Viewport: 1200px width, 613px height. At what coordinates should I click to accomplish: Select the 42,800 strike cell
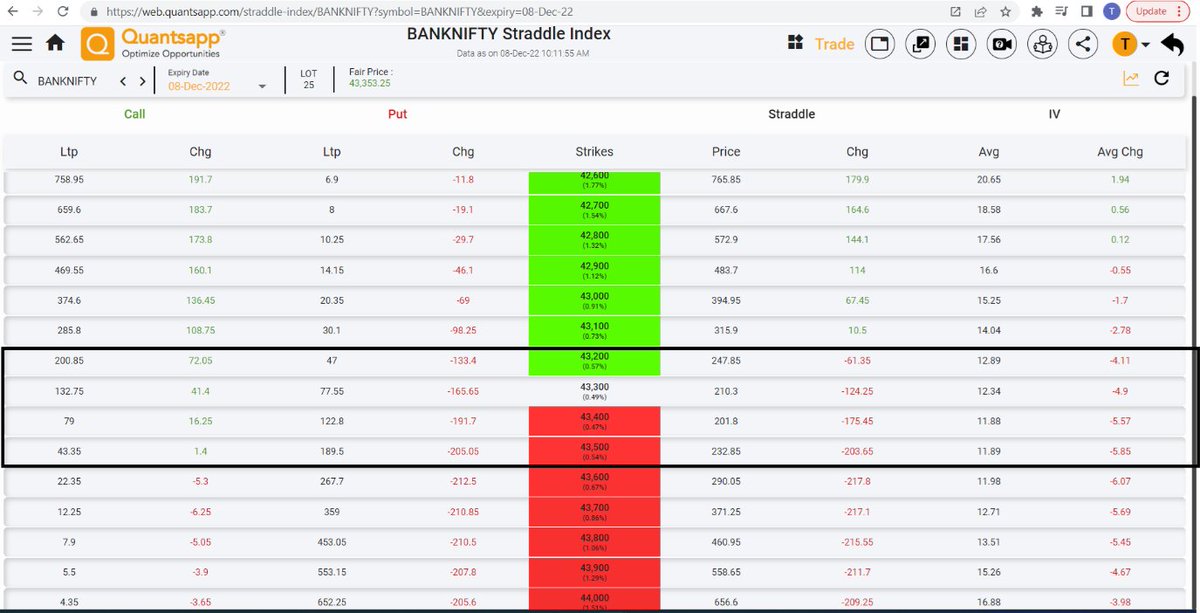click(594, 240)
